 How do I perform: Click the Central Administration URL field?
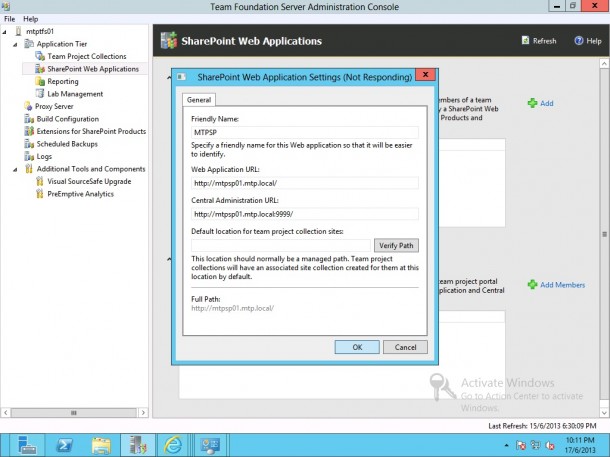pyautogui.click(x=305, y=214)
